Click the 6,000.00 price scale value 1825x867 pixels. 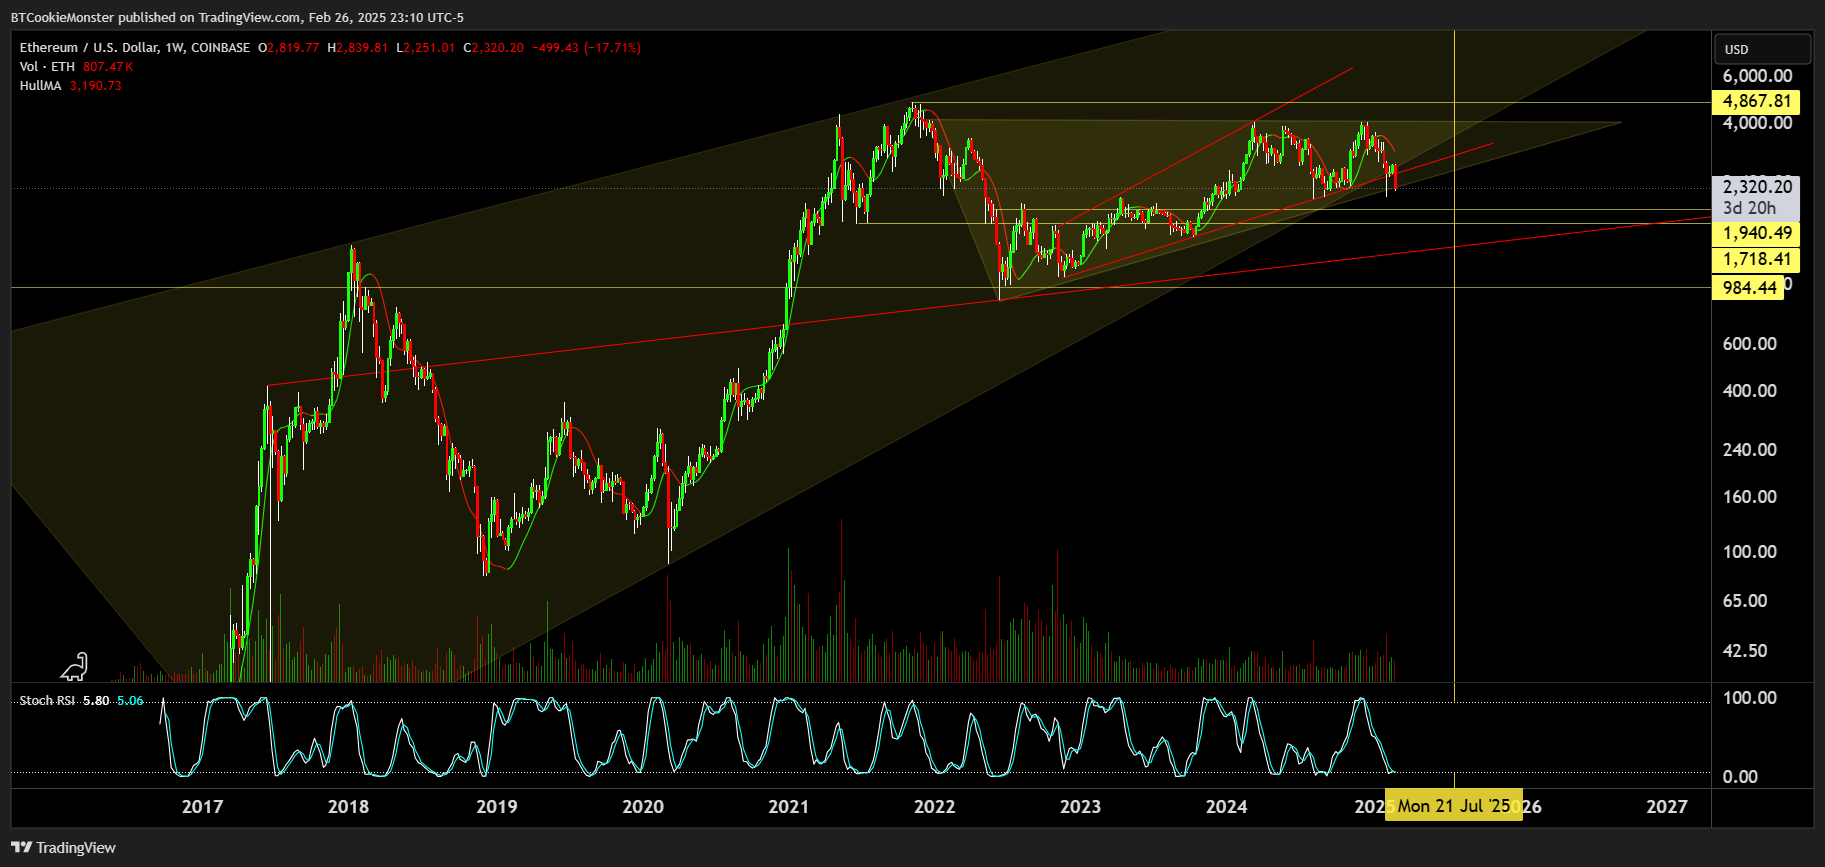(x=1757, y=76)
